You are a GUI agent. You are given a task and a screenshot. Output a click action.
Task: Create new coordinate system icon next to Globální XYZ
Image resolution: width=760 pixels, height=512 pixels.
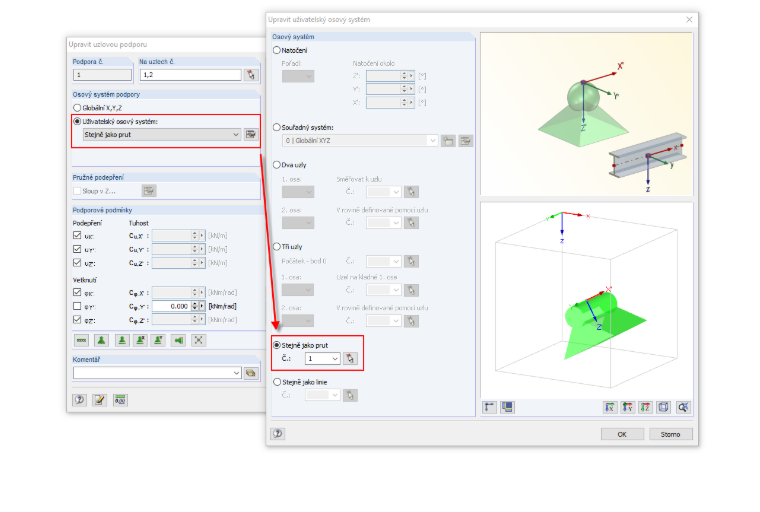coord(448,141)
